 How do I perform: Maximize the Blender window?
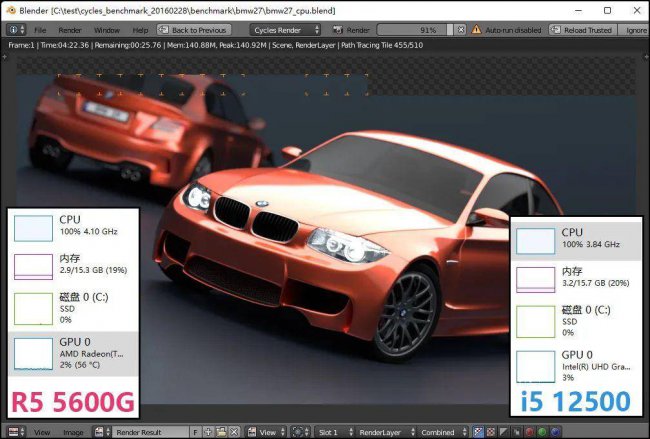pyautogui.click(x=607, y=10)
